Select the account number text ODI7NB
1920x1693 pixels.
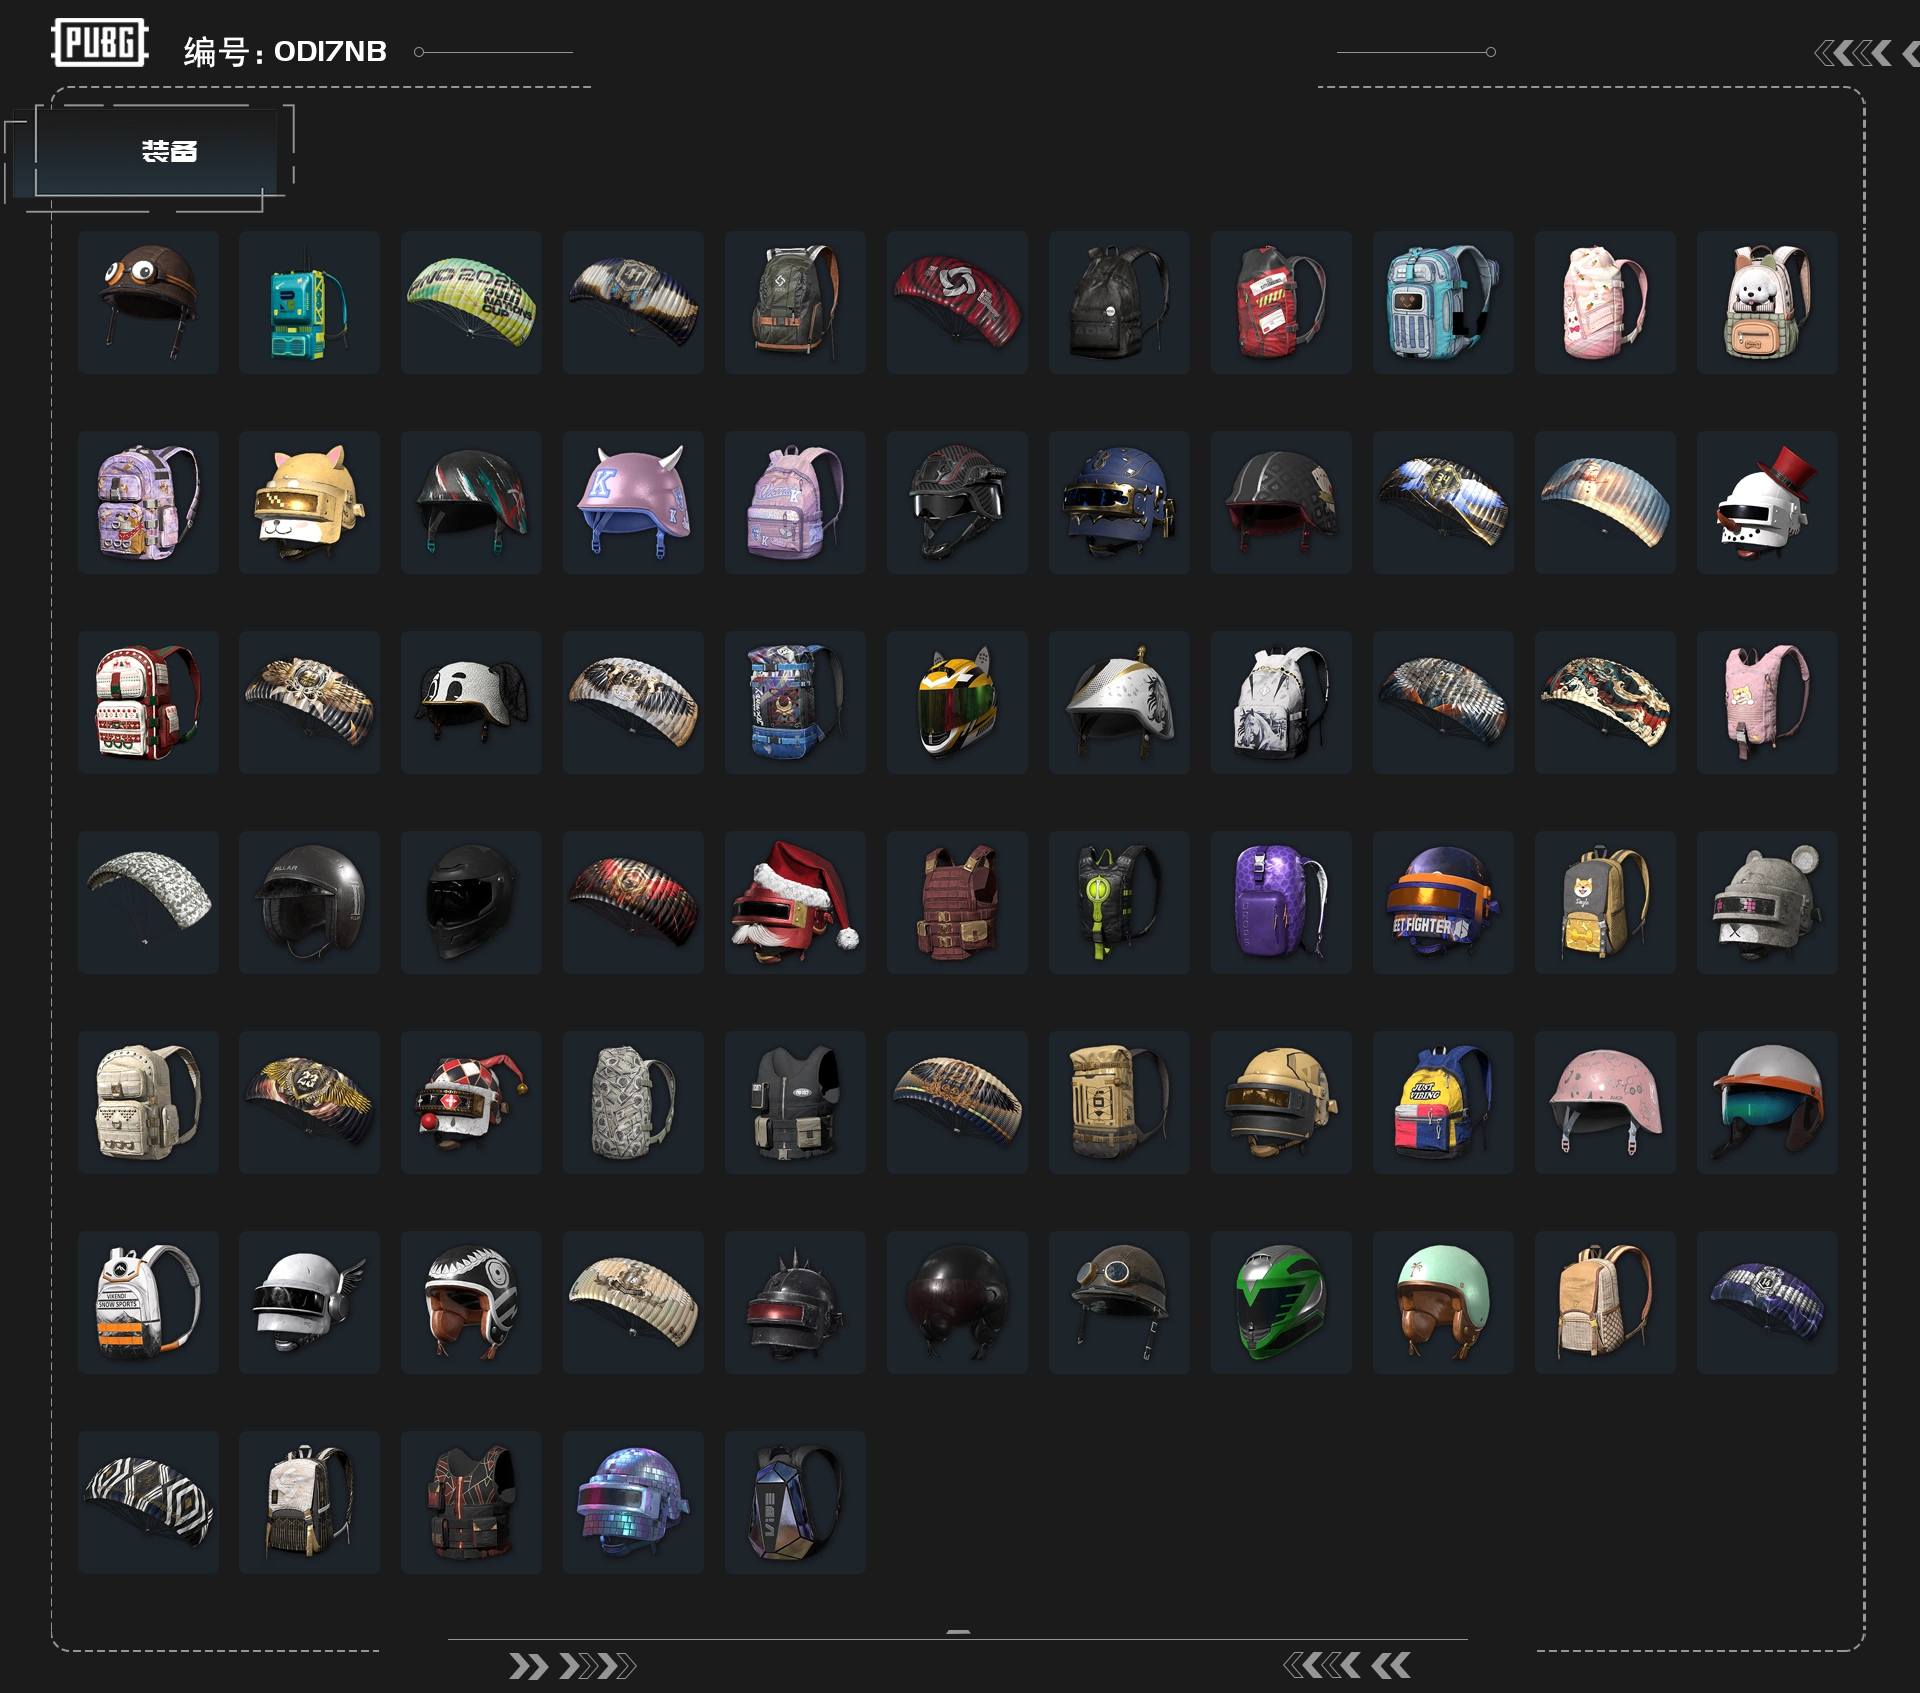point(330,51)
